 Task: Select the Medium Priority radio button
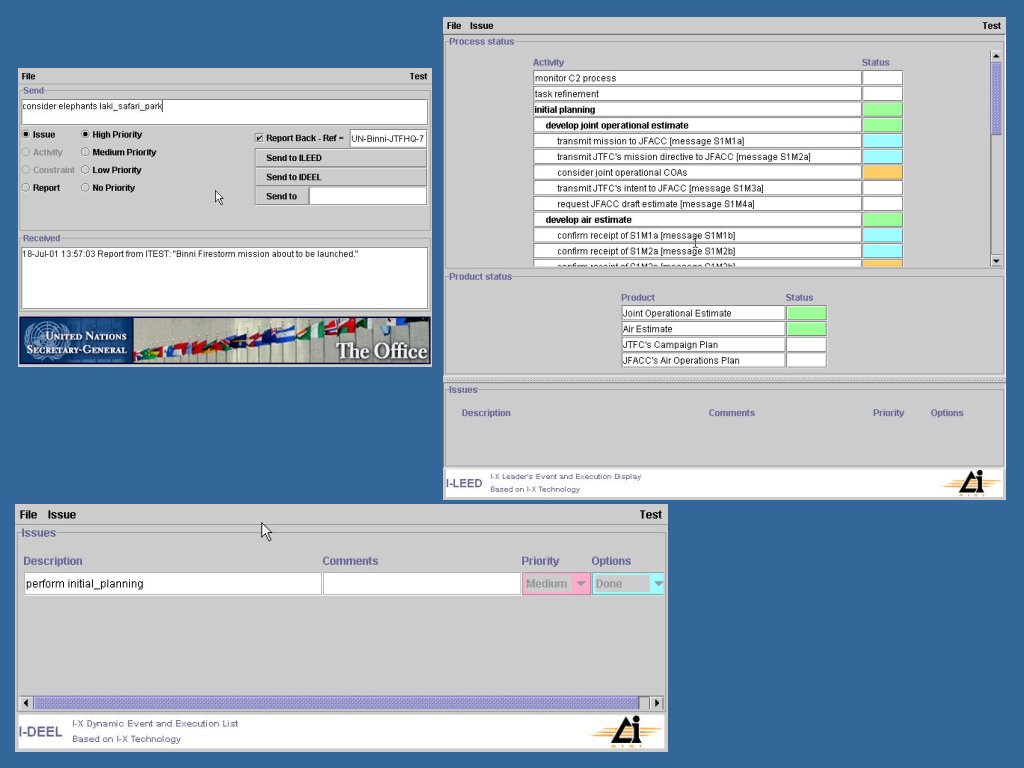86,152
